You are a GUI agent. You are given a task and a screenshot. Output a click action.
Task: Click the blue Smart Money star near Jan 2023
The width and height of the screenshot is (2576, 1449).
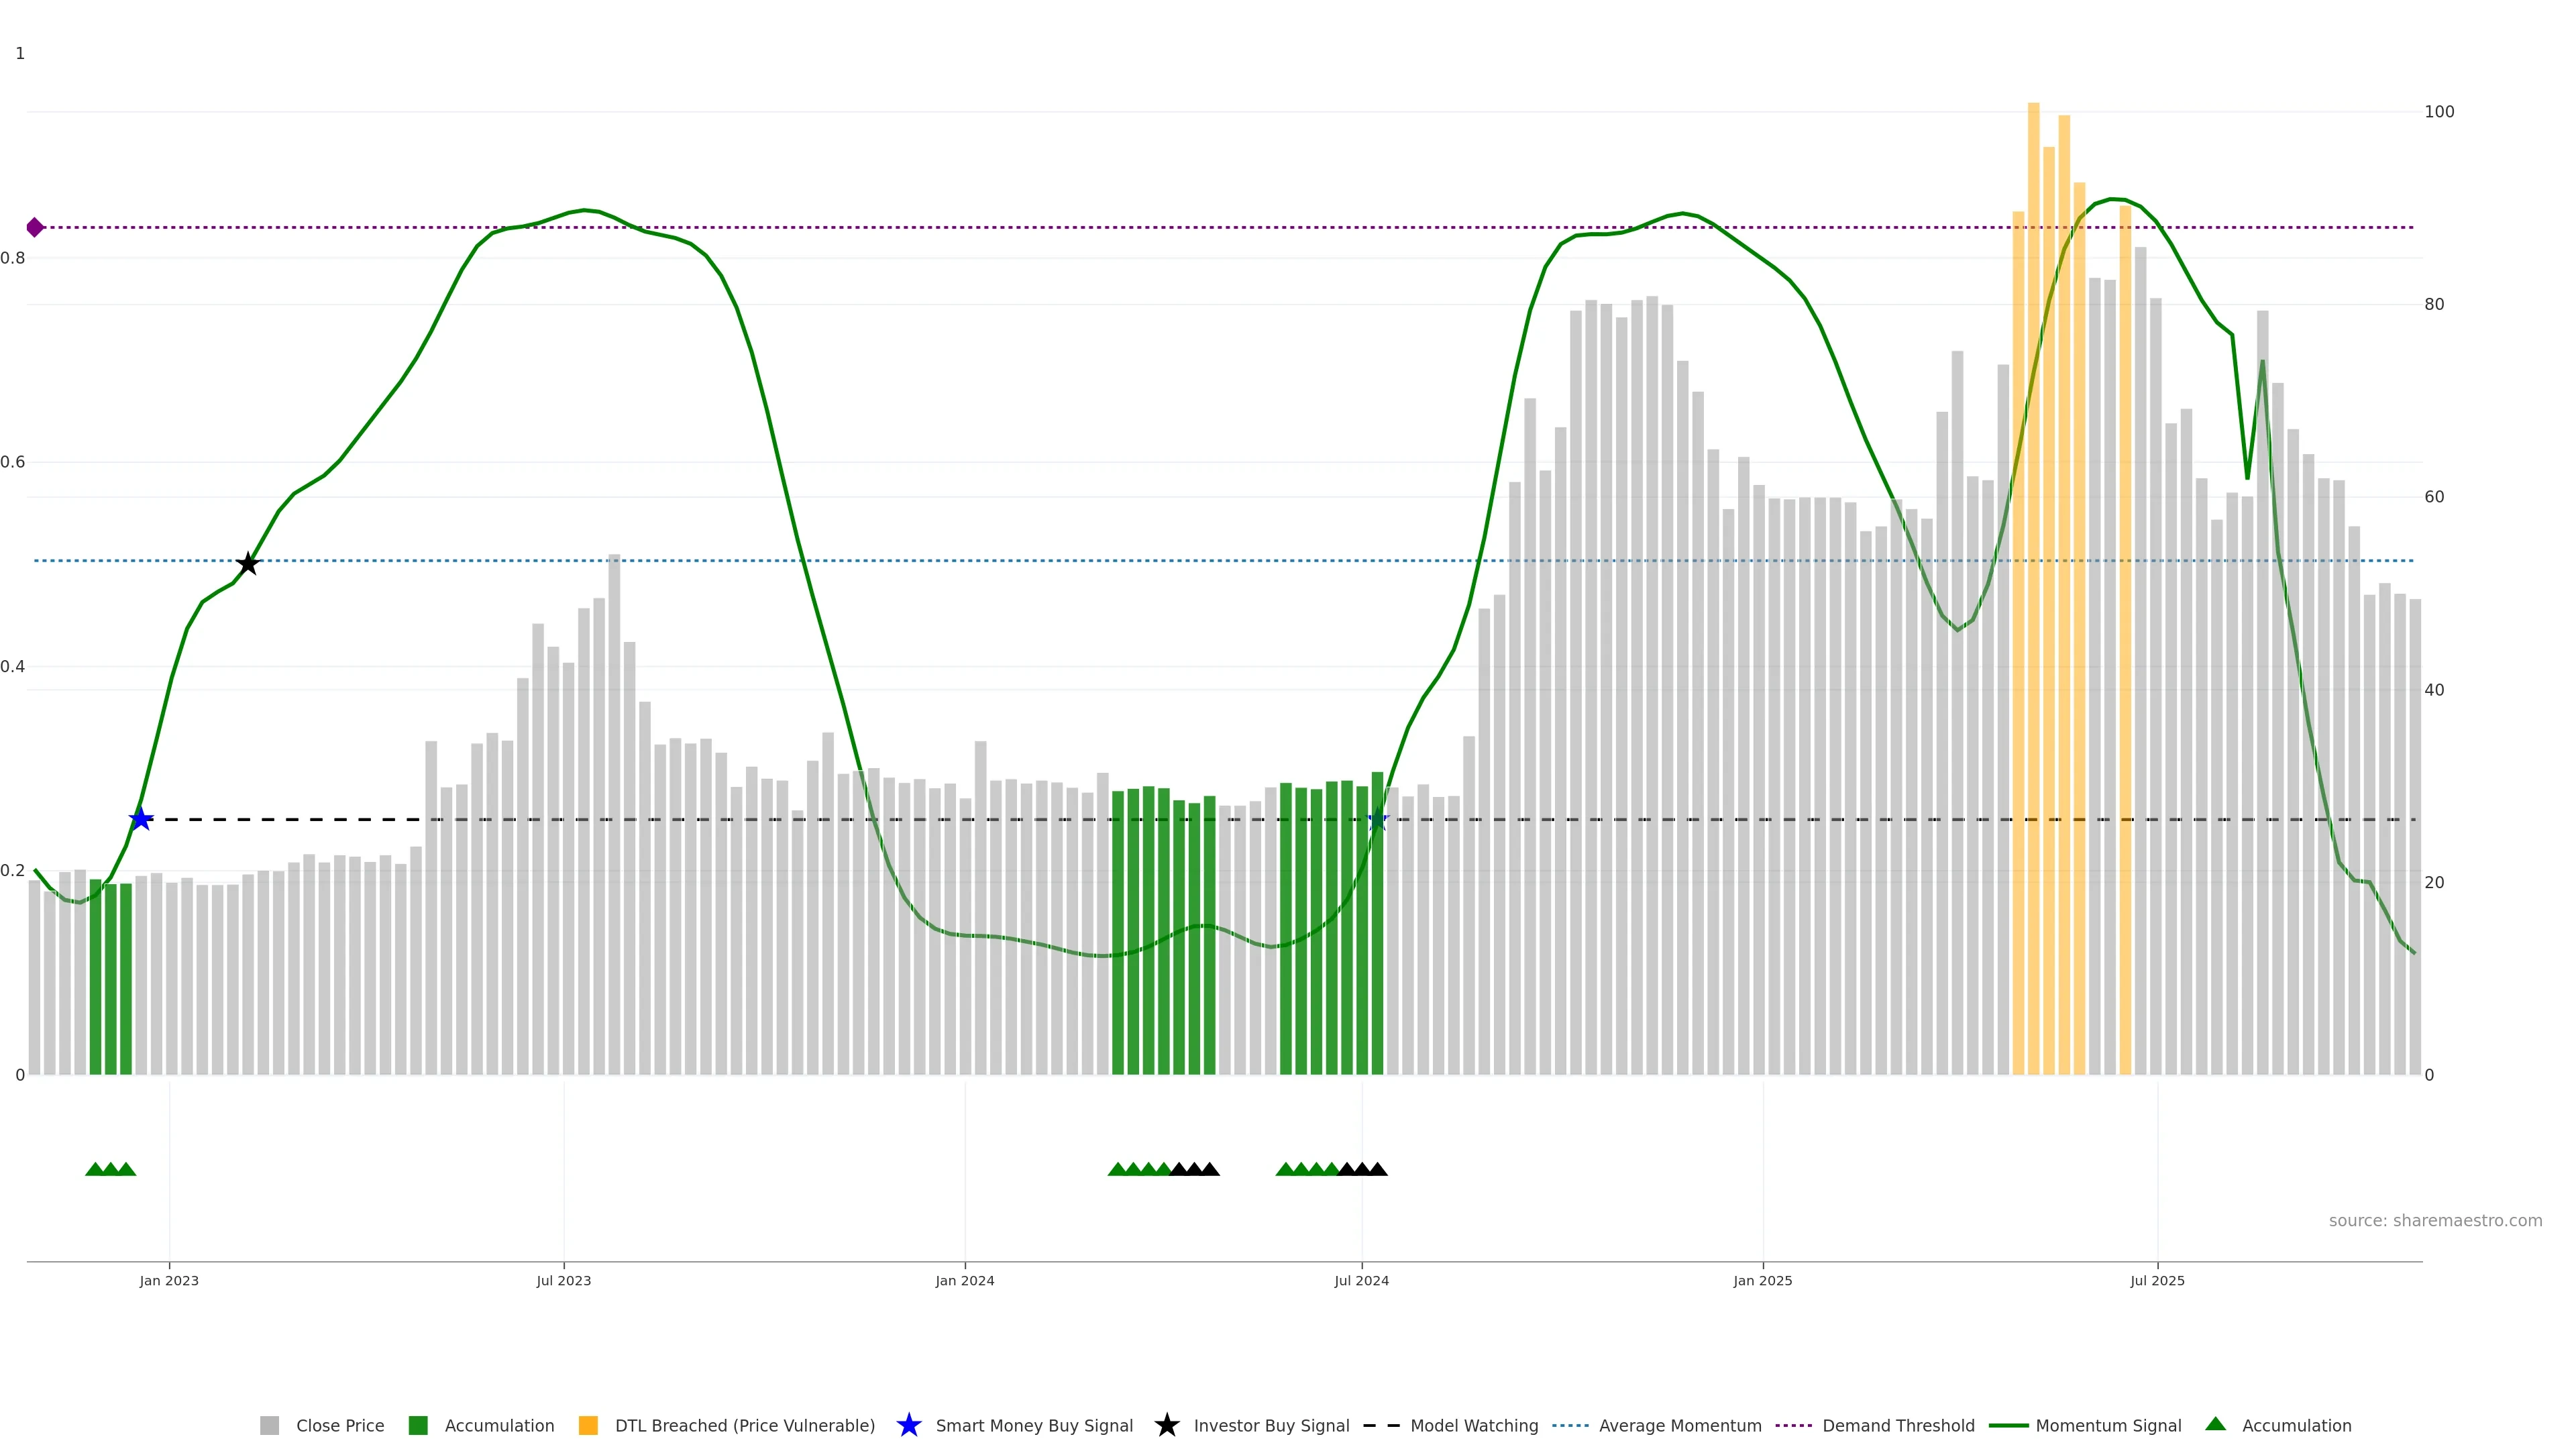pos(141,819)
